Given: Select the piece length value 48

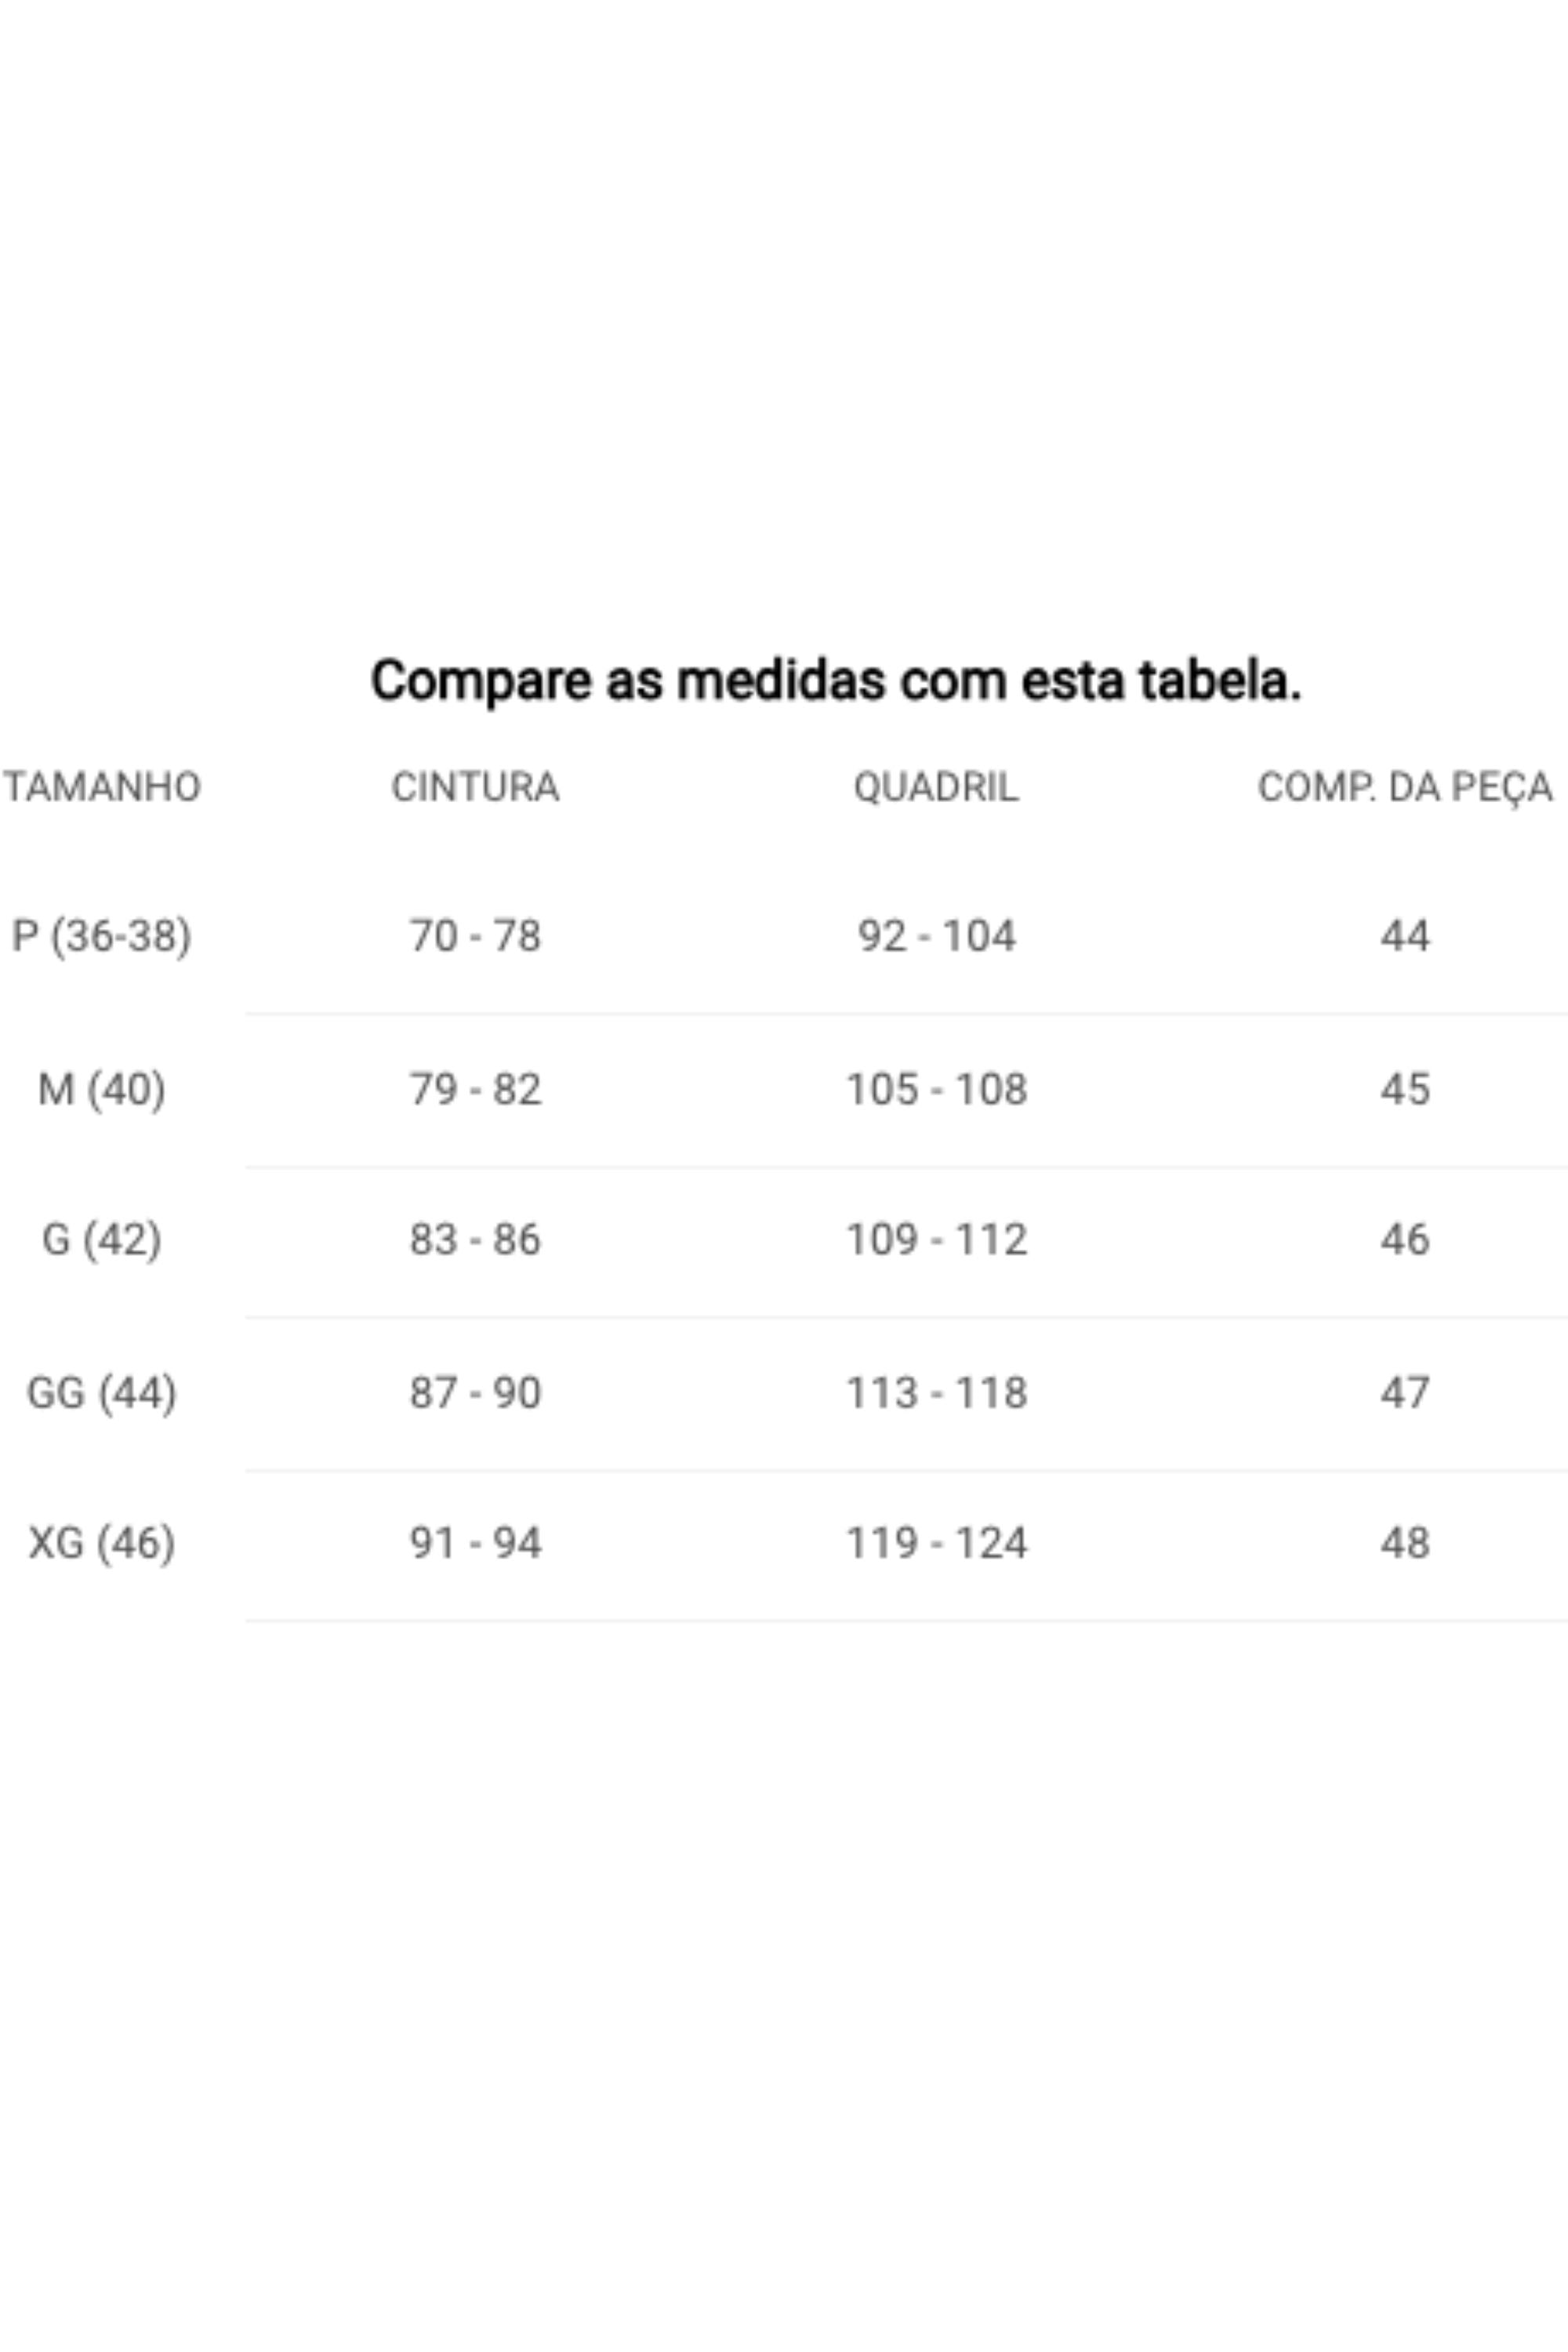Looking at the screenshot, I should [1404, 1543].
